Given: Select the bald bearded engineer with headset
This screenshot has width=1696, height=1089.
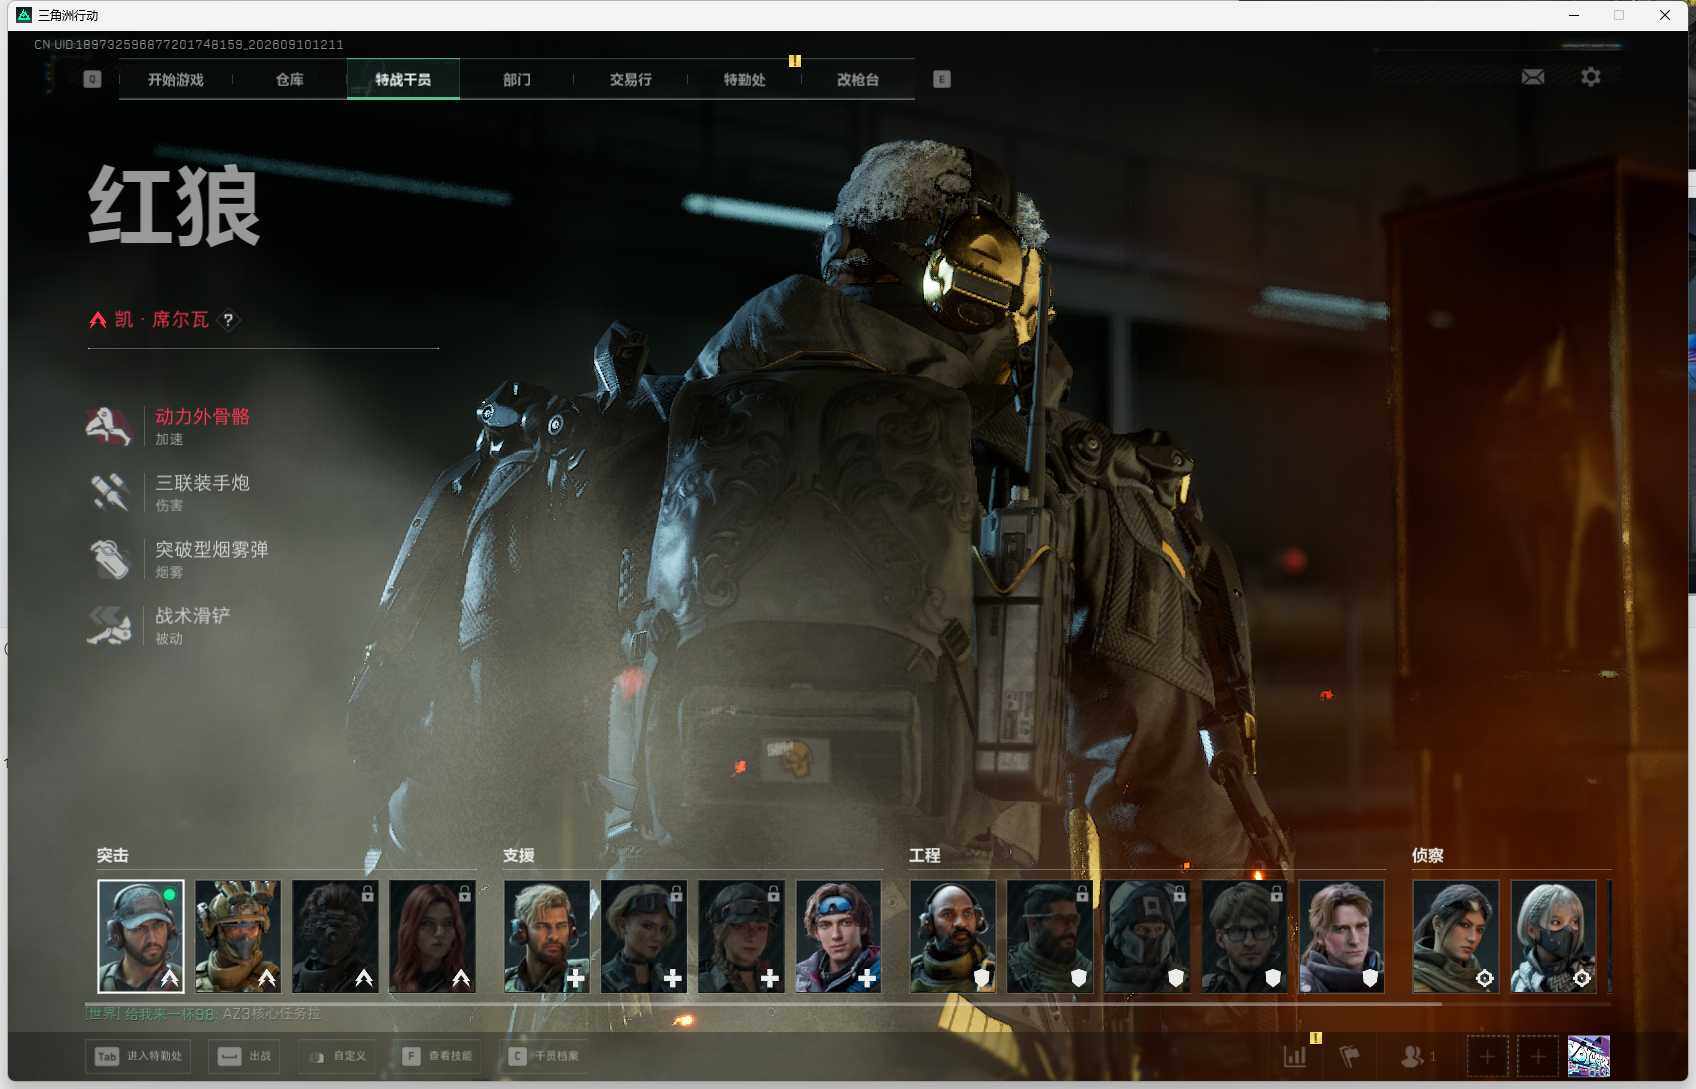Looking at the screenshot, I should coord(953,936).
